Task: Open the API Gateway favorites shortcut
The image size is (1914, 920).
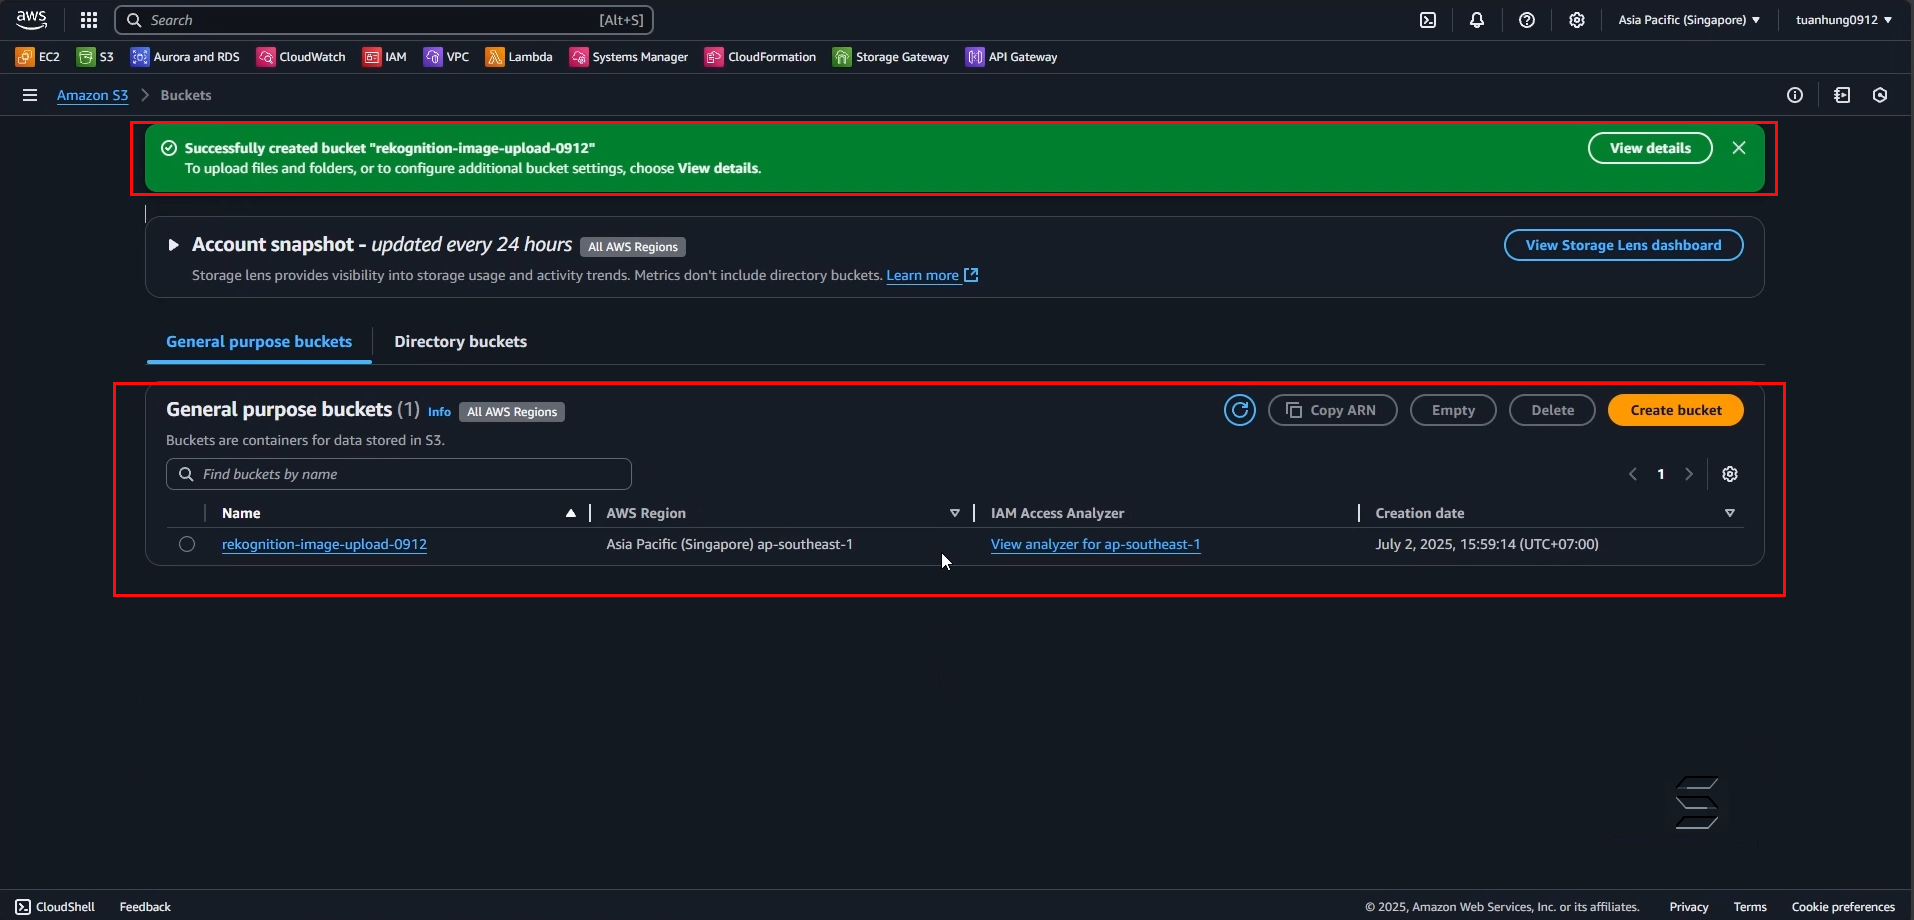Action: coord(1011,57)
